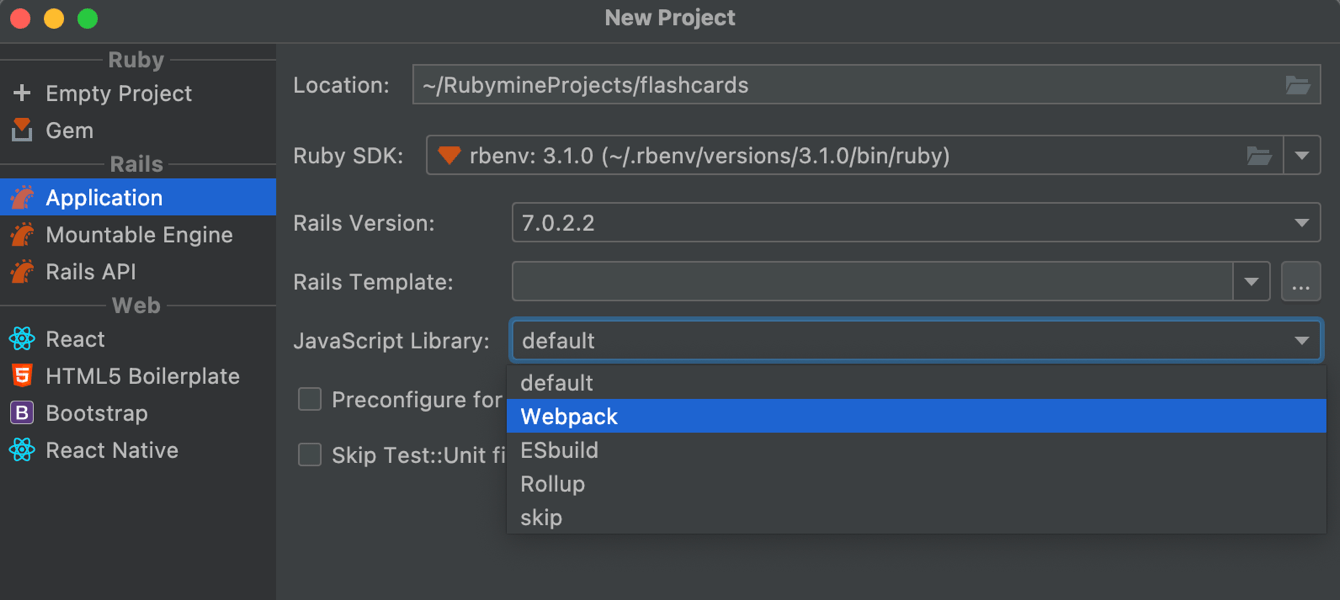The width and height of the screenshot is (1340, 600).
Task: Toggle the Preconfigure checkbox
Action: click(x=310, y=400)
